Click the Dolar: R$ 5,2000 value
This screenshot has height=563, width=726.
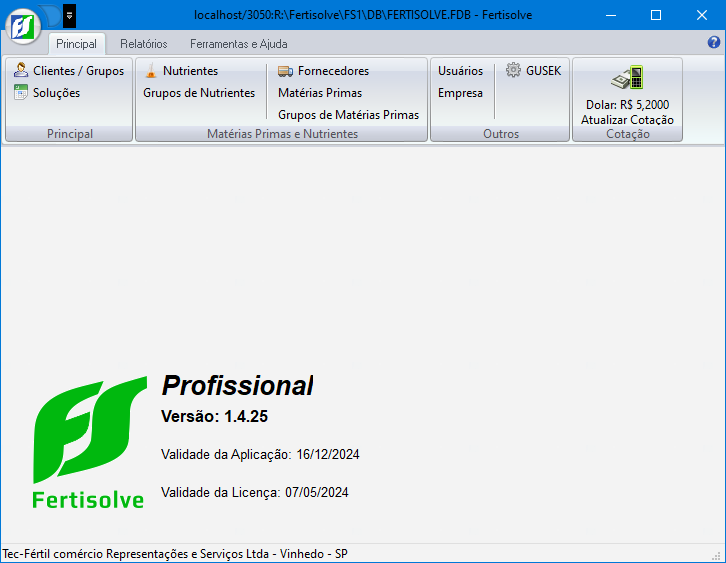(627, 105)
